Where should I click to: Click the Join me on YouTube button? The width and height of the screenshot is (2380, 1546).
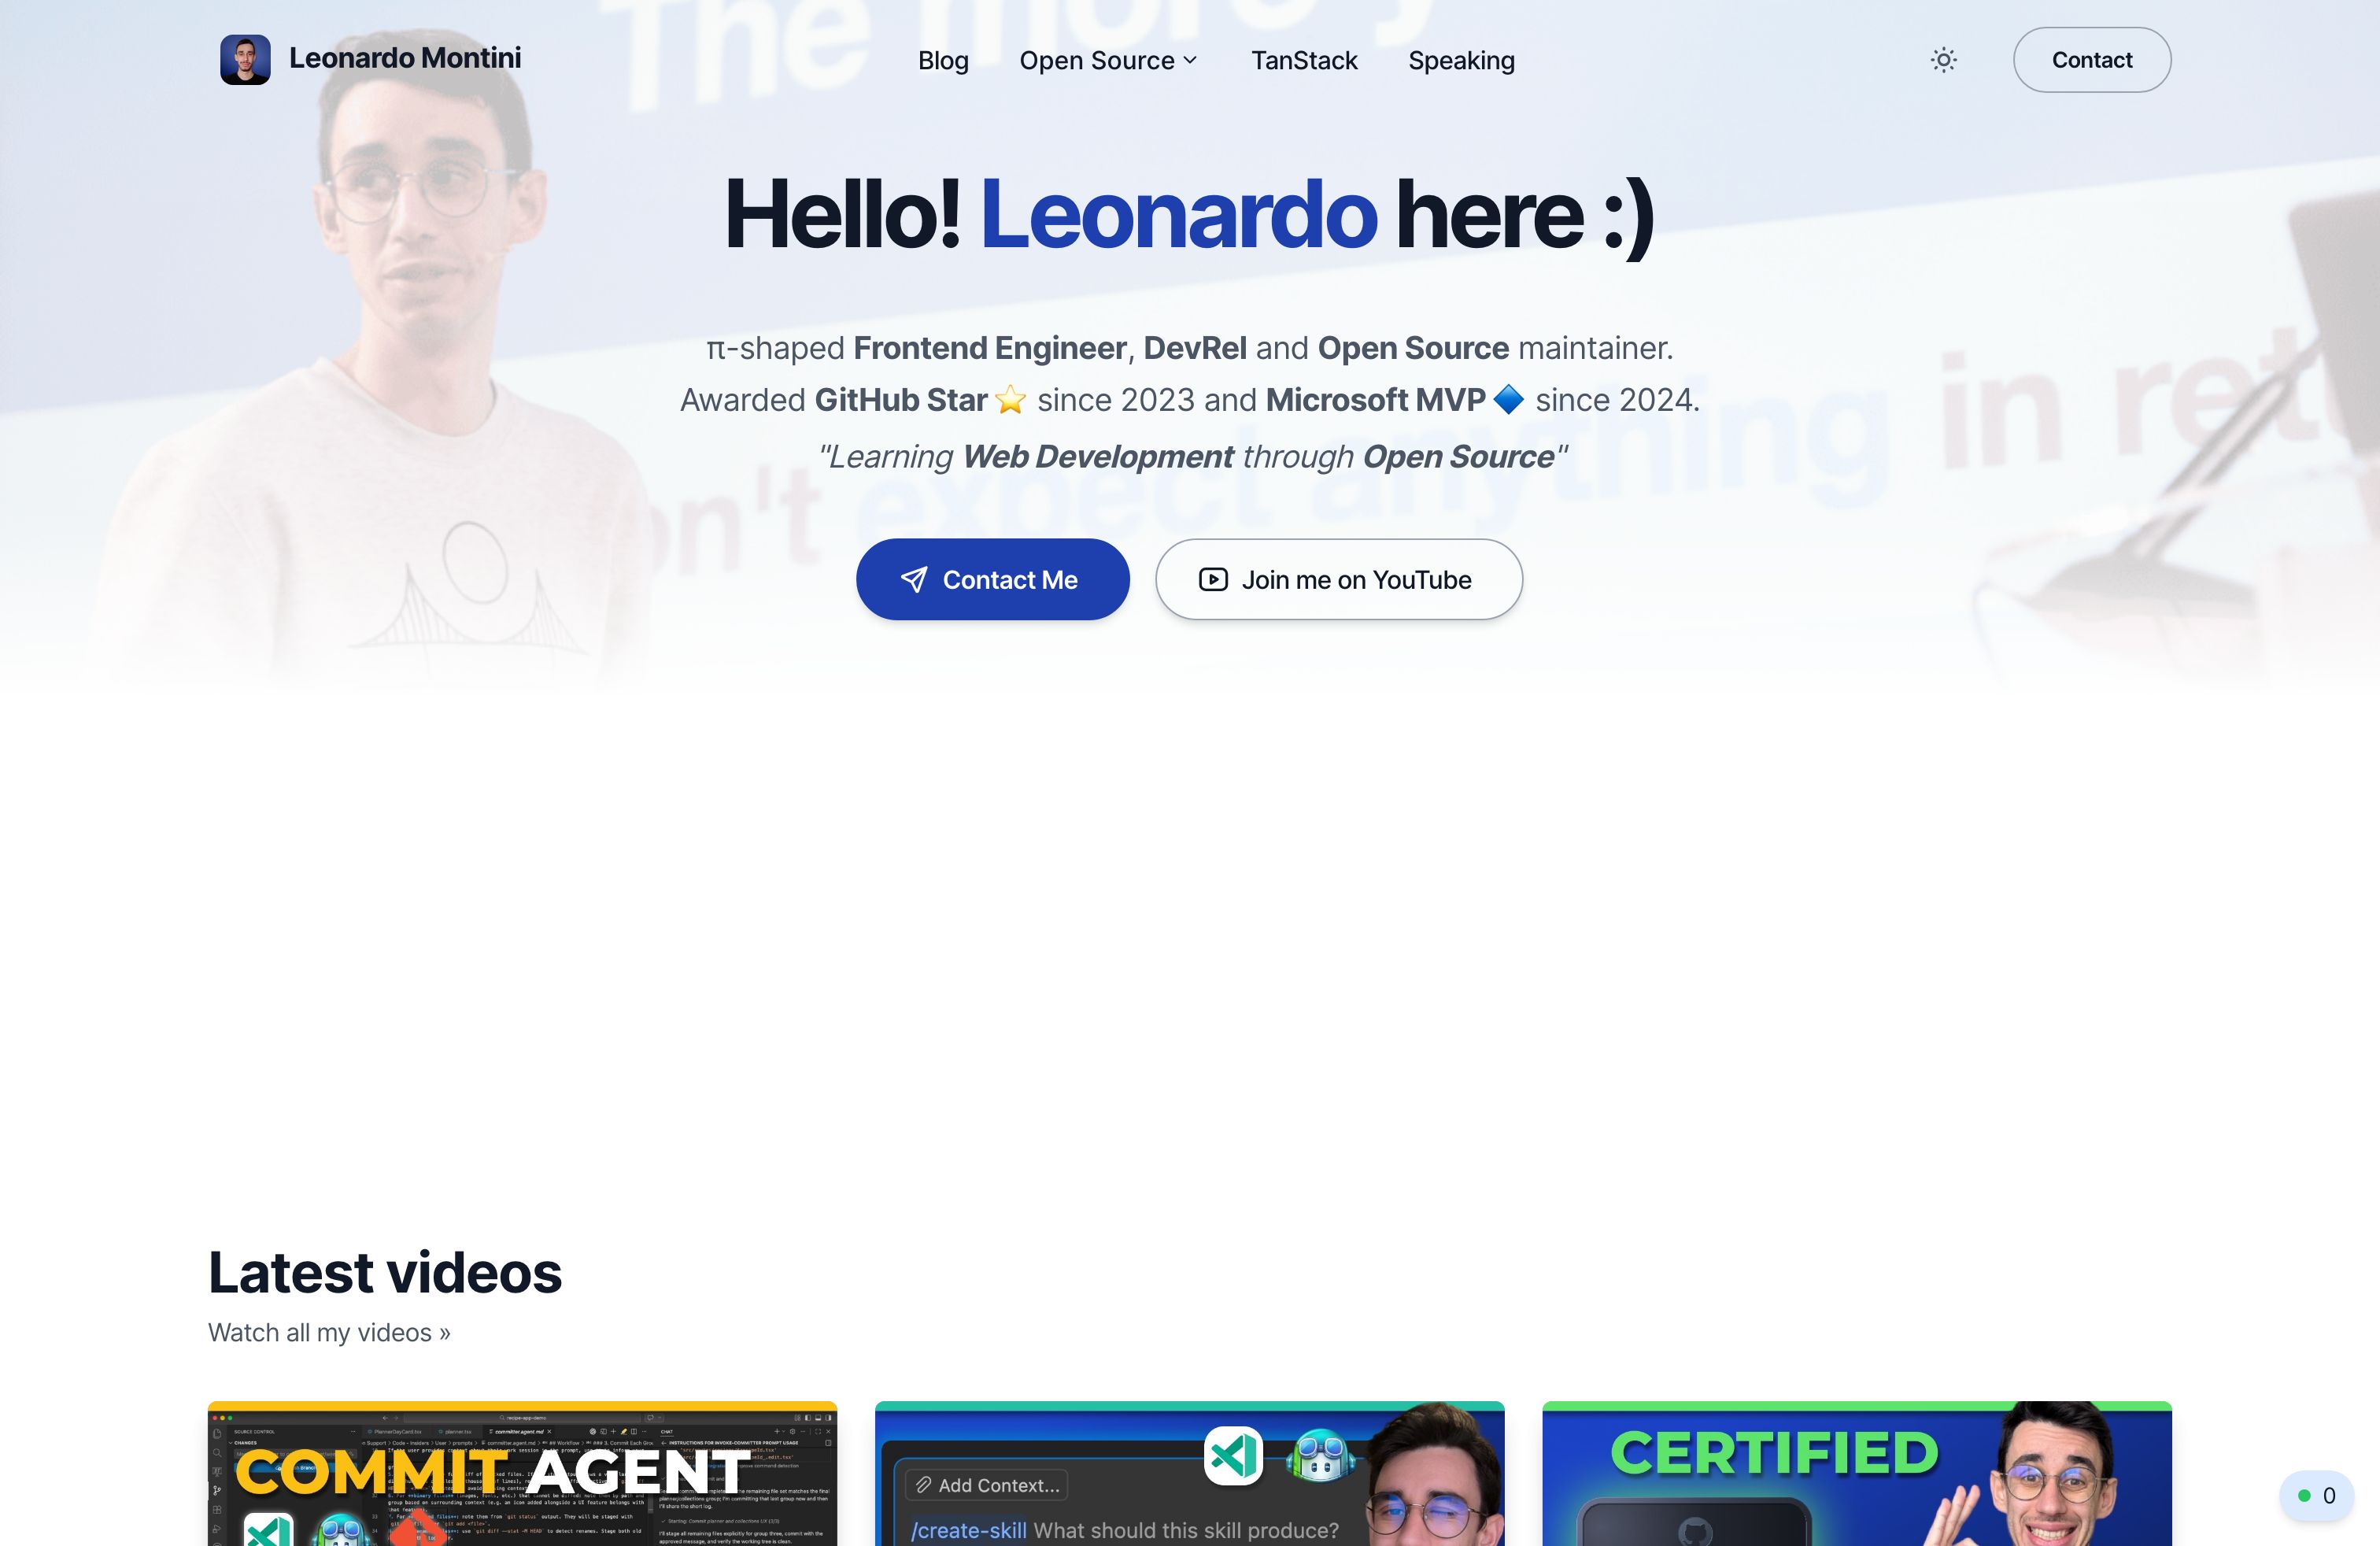pos(1338,579)
